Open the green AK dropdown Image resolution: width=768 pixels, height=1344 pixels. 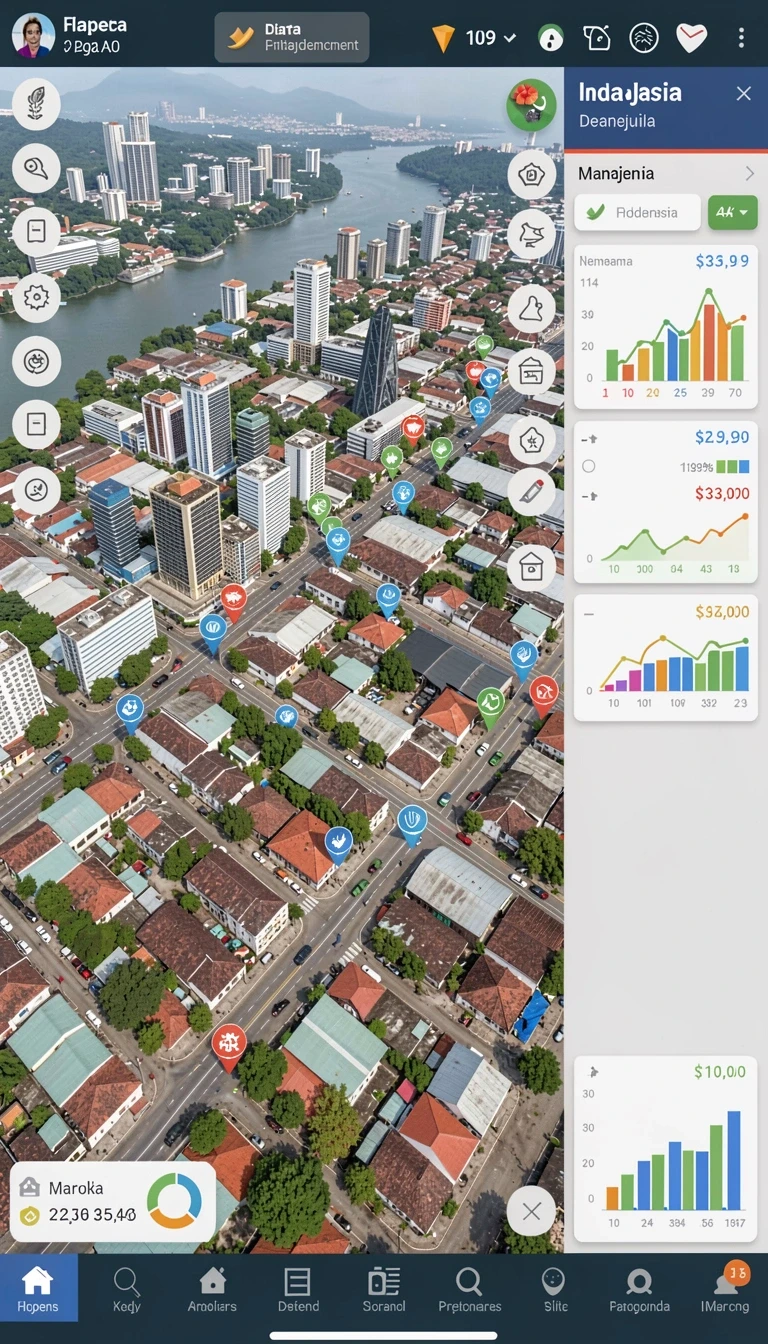[733, 212]
